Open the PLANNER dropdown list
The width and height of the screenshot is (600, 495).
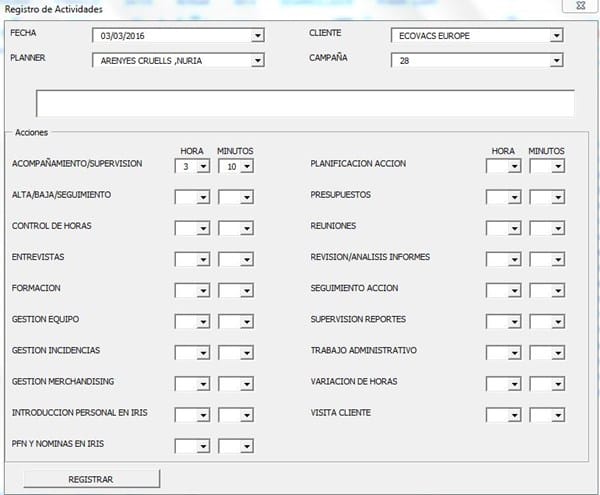coord(257,60)
